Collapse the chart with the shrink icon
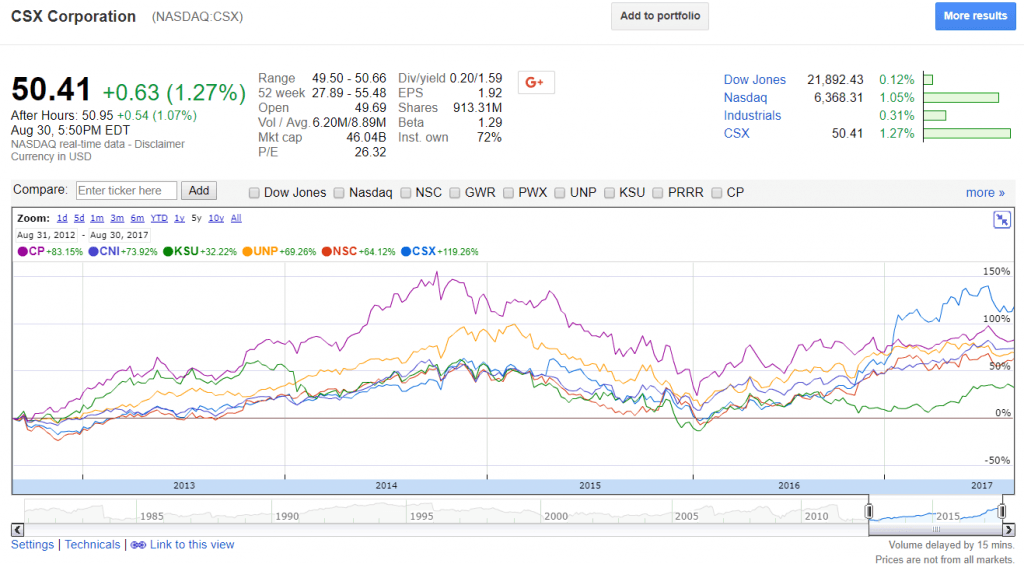The width and height of the screenshot is (1024, 564). click(1001, 219)
